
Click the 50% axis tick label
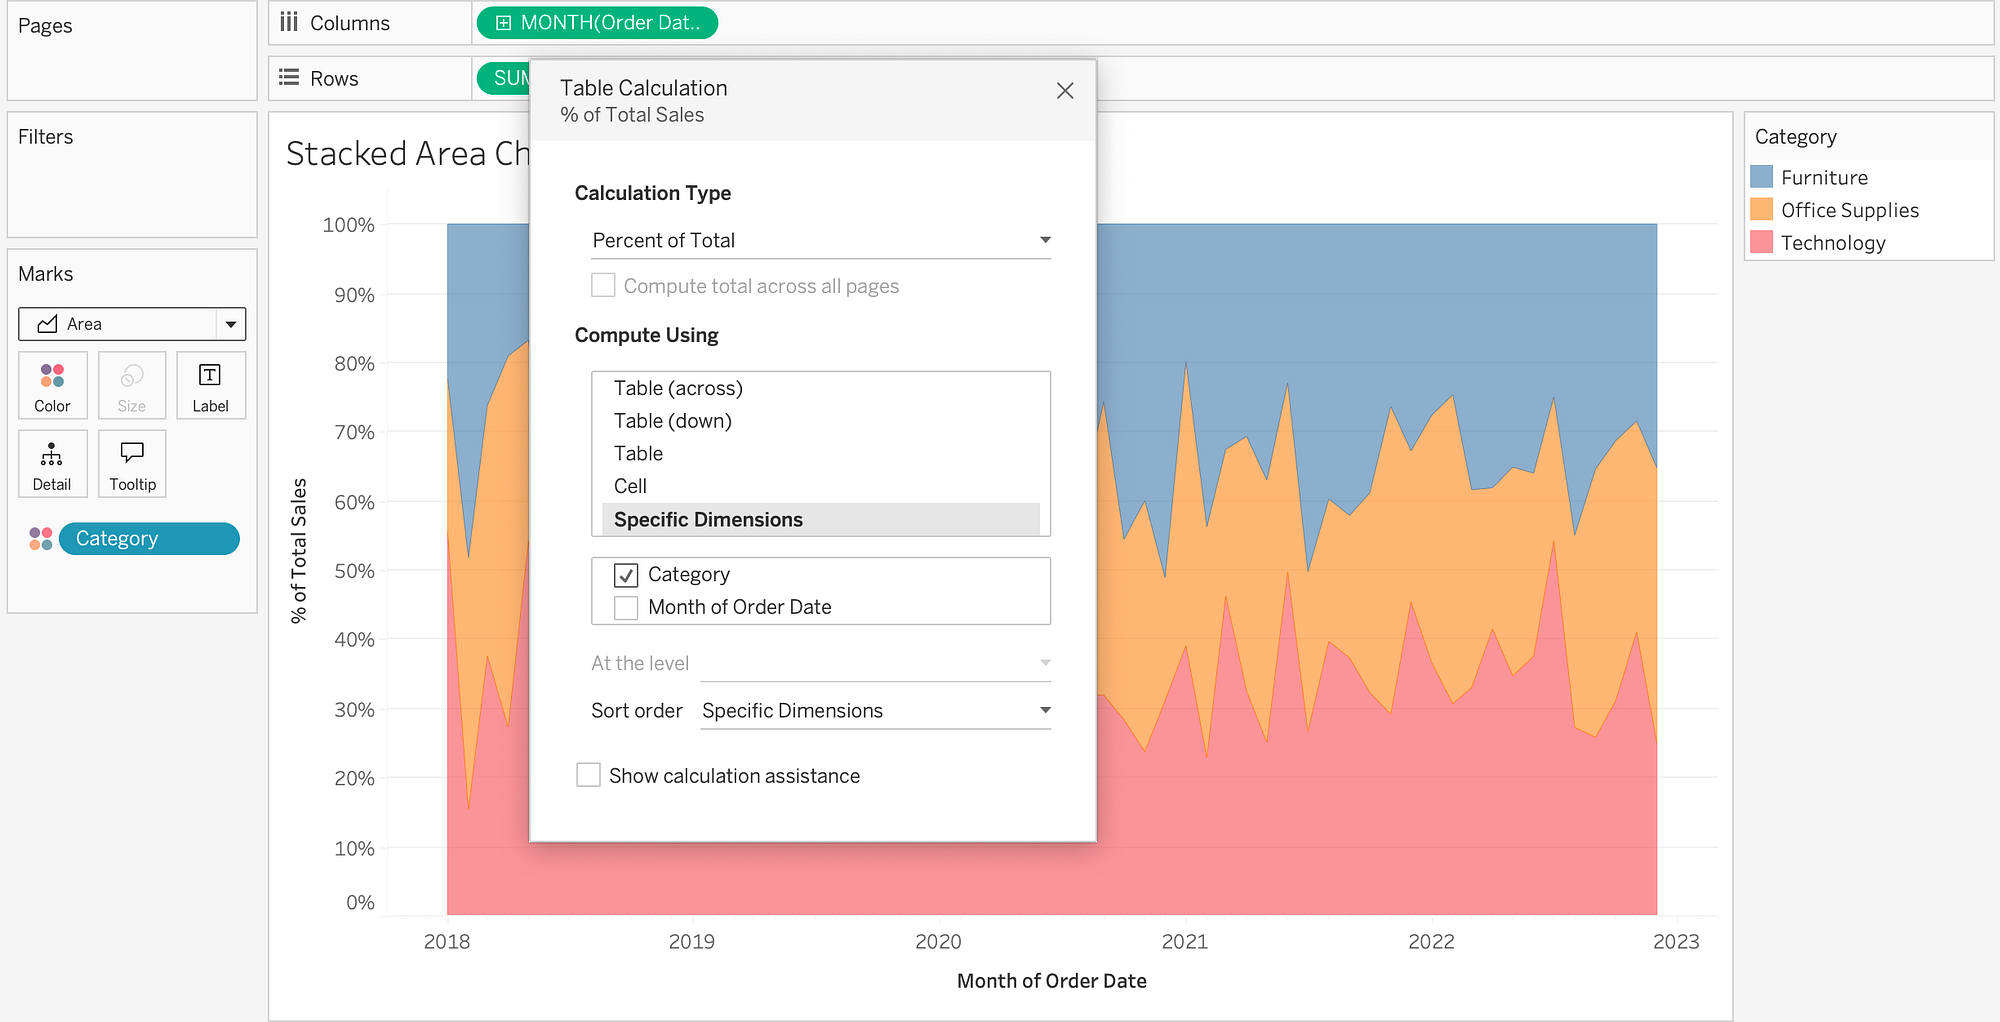pos(354,571)
